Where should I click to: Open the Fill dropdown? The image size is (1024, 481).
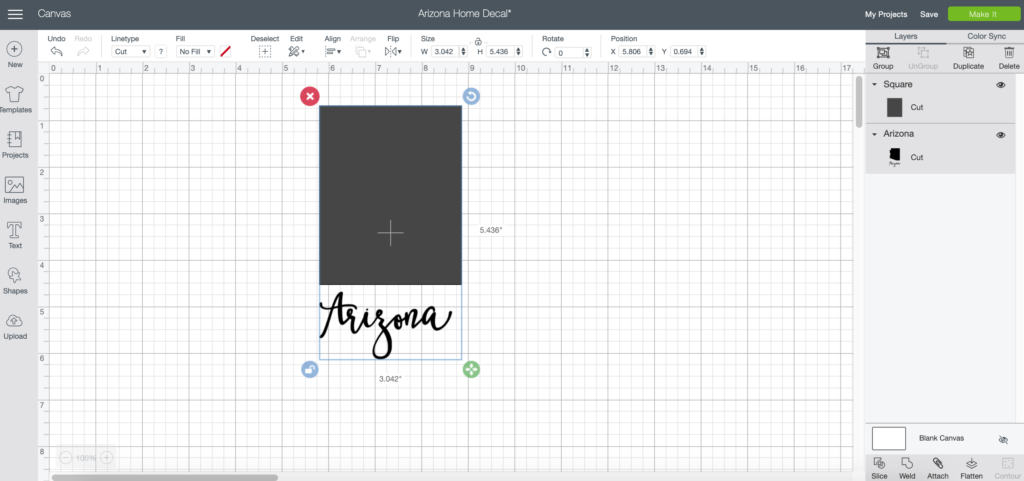click(x=195, y=52)
